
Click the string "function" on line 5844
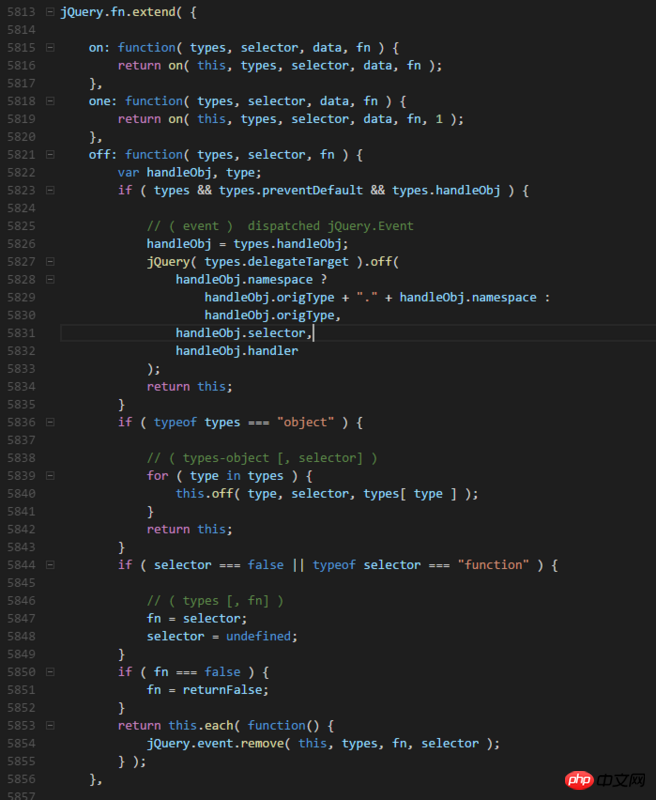[493, 565]
